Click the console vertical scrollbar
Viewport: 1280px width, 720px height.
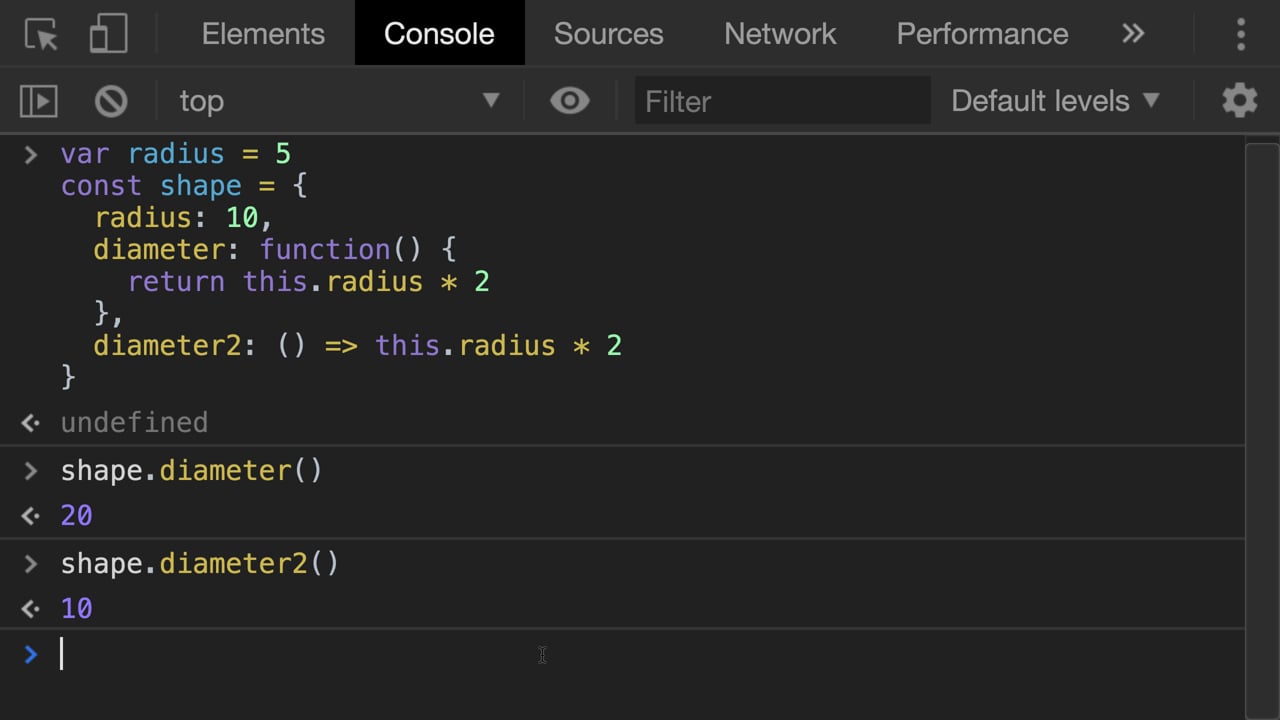click(x=1262, y=420)
